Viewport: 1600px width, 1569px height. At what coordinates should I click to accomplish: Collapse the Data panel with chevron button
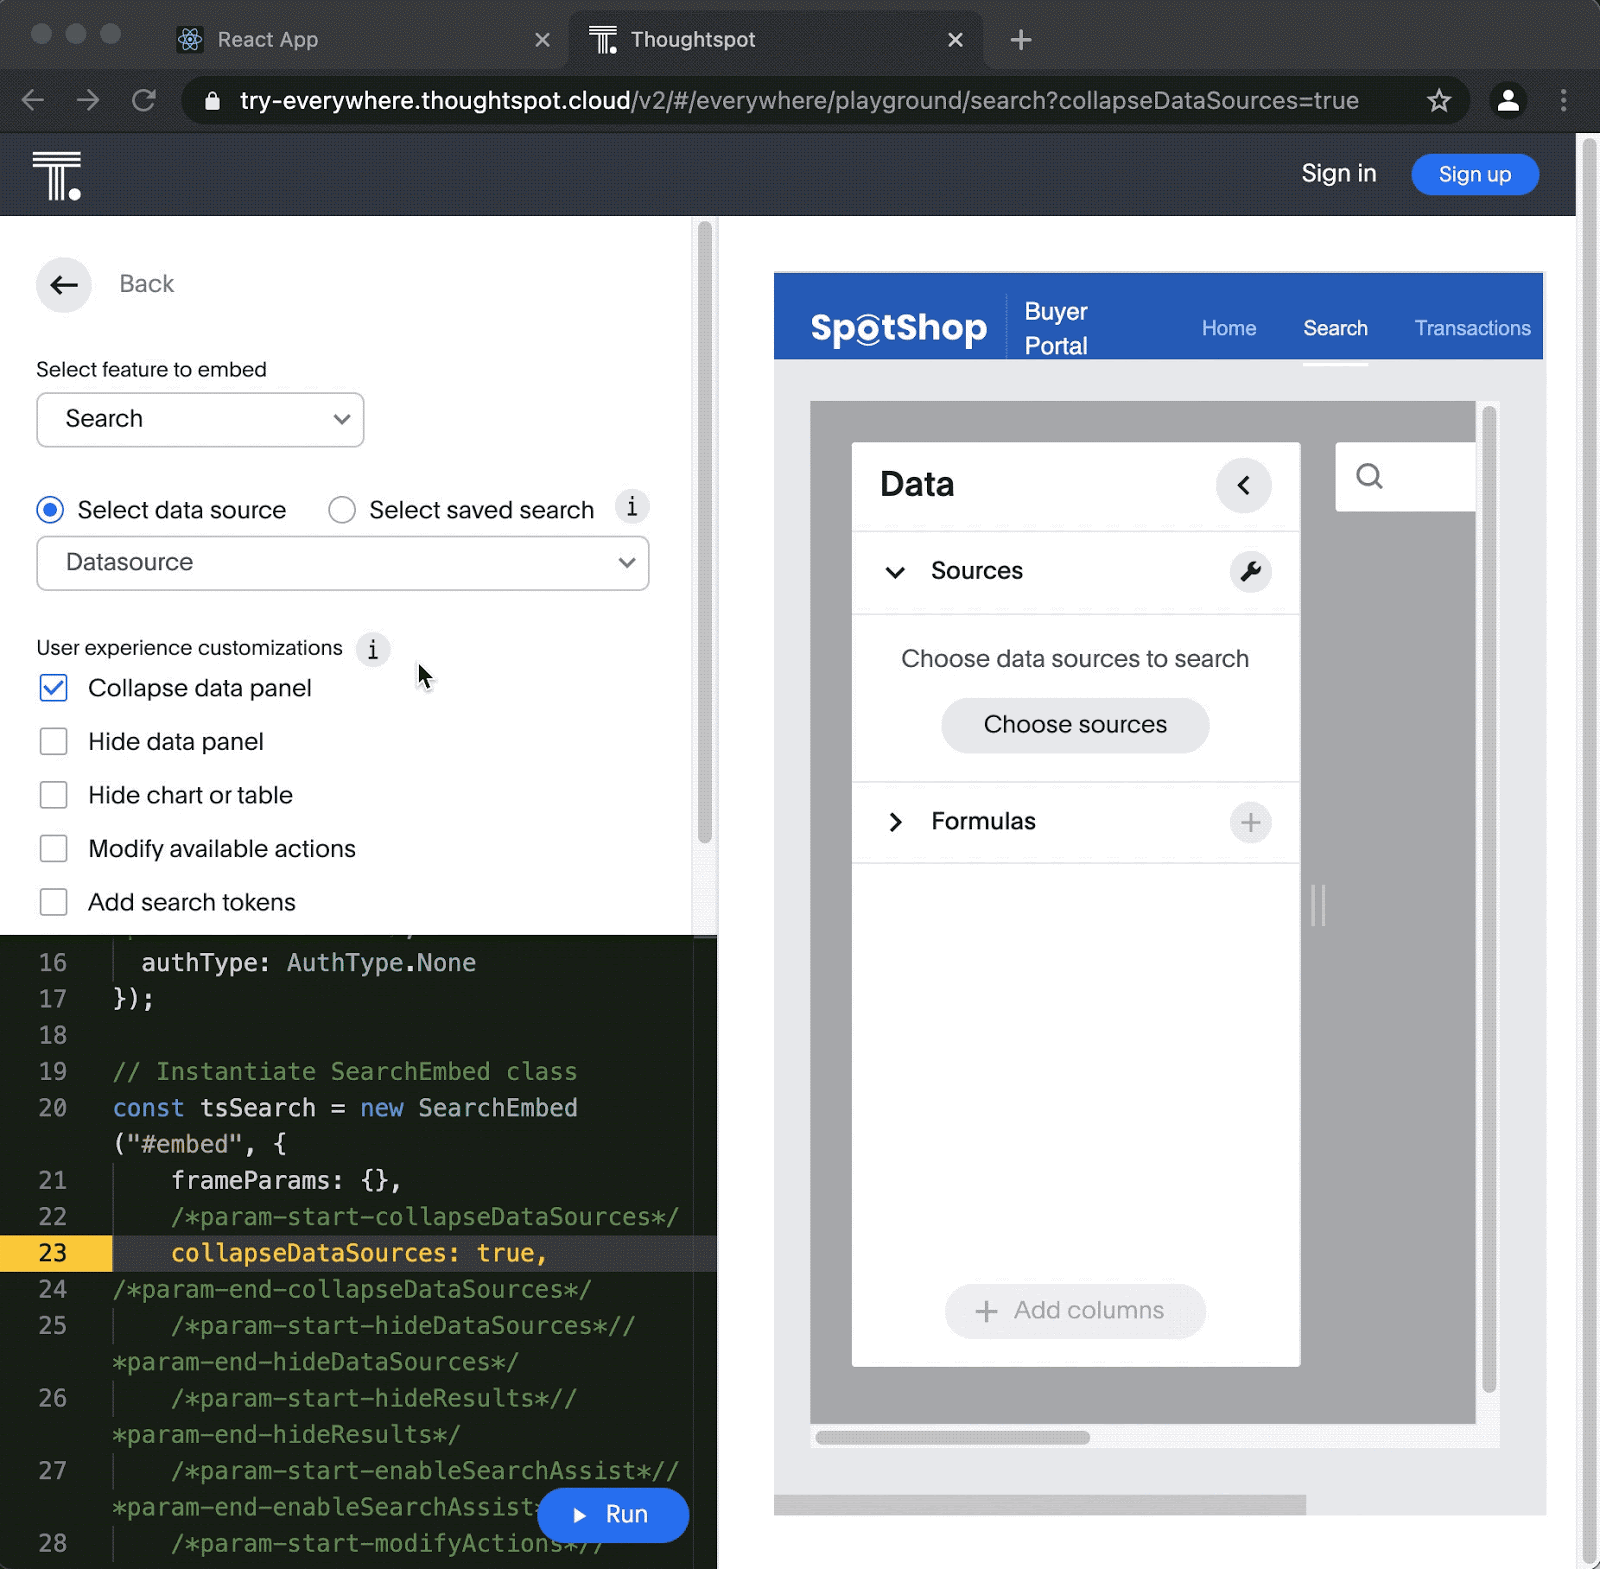pos(1243,485)
